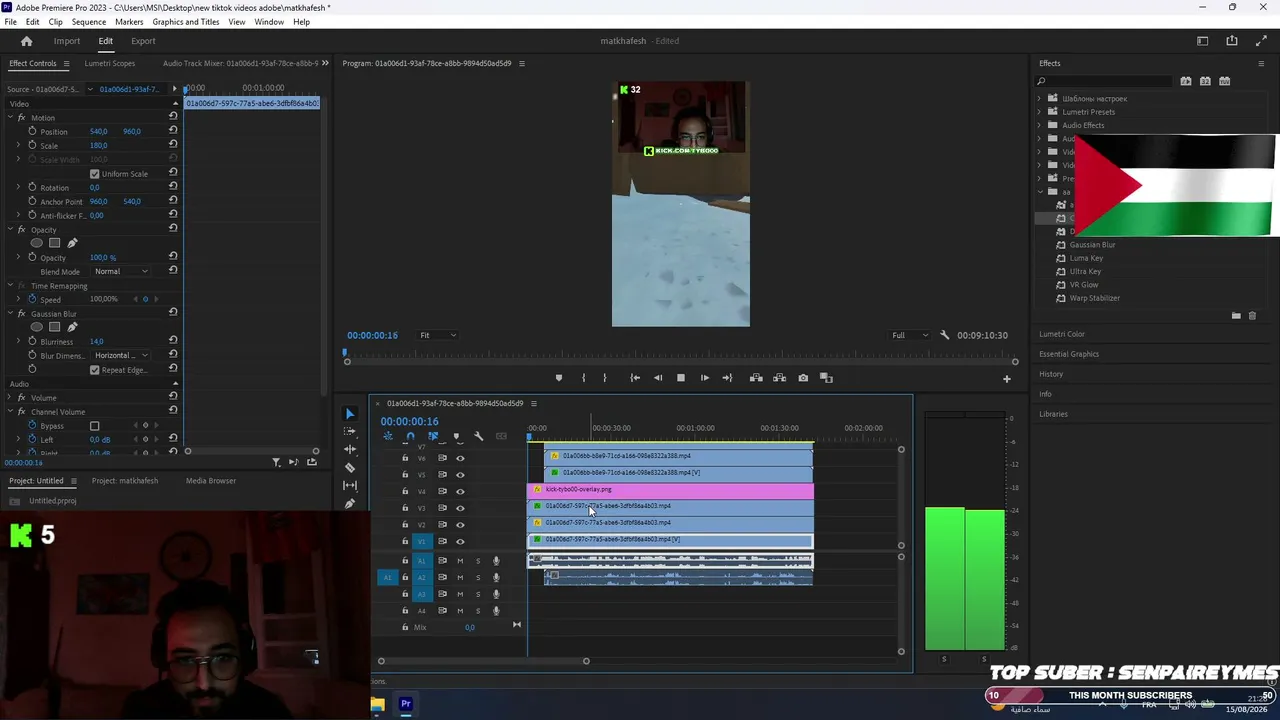
Task: Reset the Blurriness parameter
Action: (x=173, y=341)
